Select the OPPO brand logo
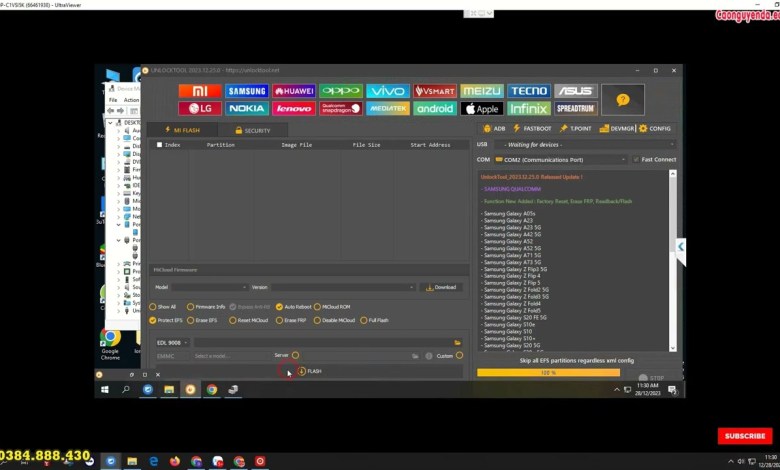This screenshot has width=780, height=470. (x=341, y=91)
